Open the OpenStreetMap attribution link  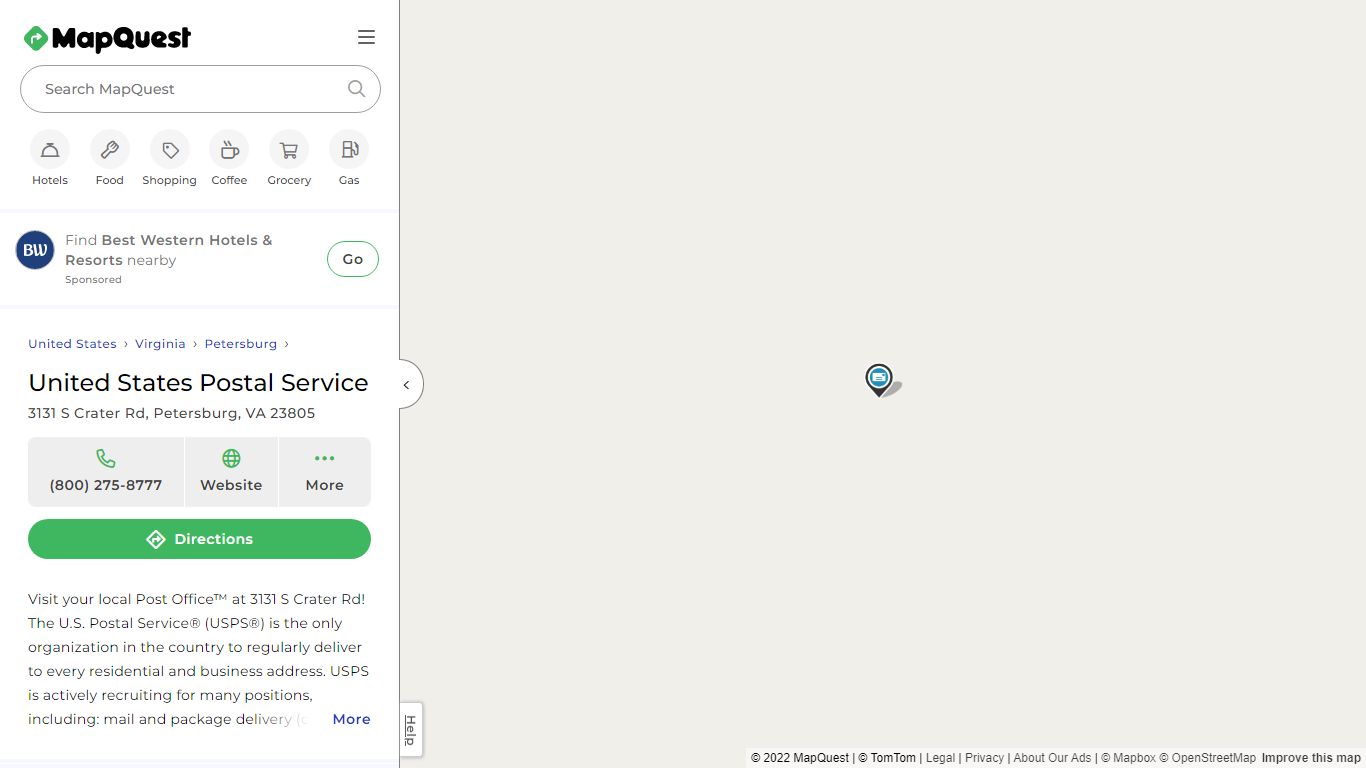coord(1207,758)
